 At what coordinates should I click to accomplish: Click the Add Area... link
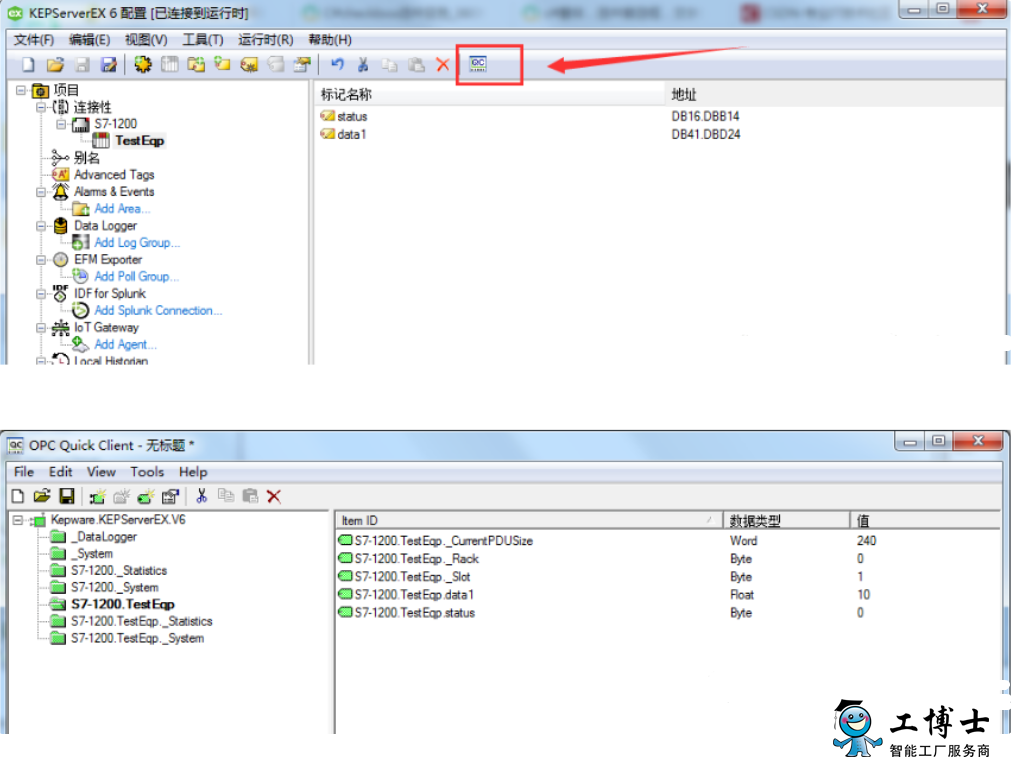(122, 209)
